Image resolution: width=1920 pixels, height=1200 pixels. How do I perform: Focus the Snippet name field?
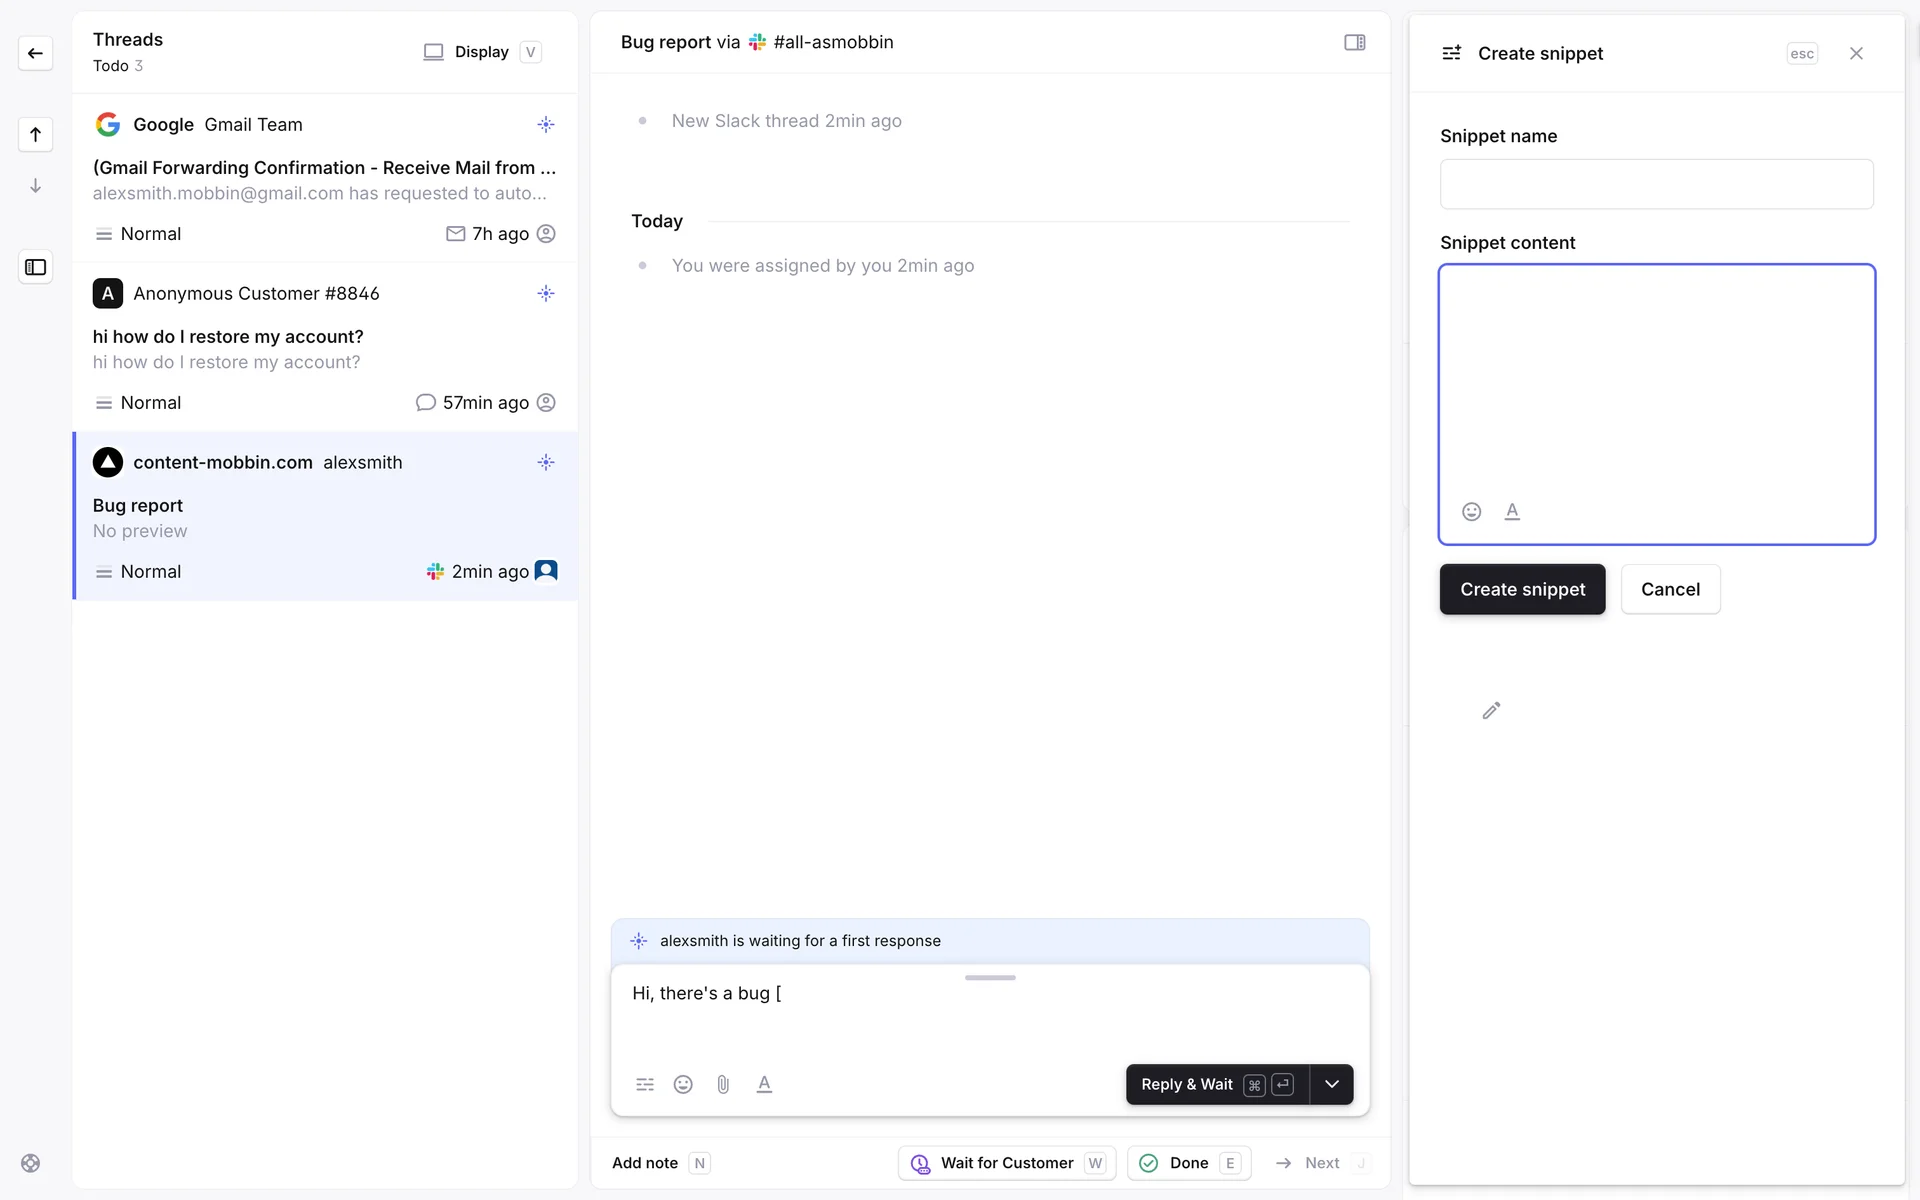tap(1656, 184)
